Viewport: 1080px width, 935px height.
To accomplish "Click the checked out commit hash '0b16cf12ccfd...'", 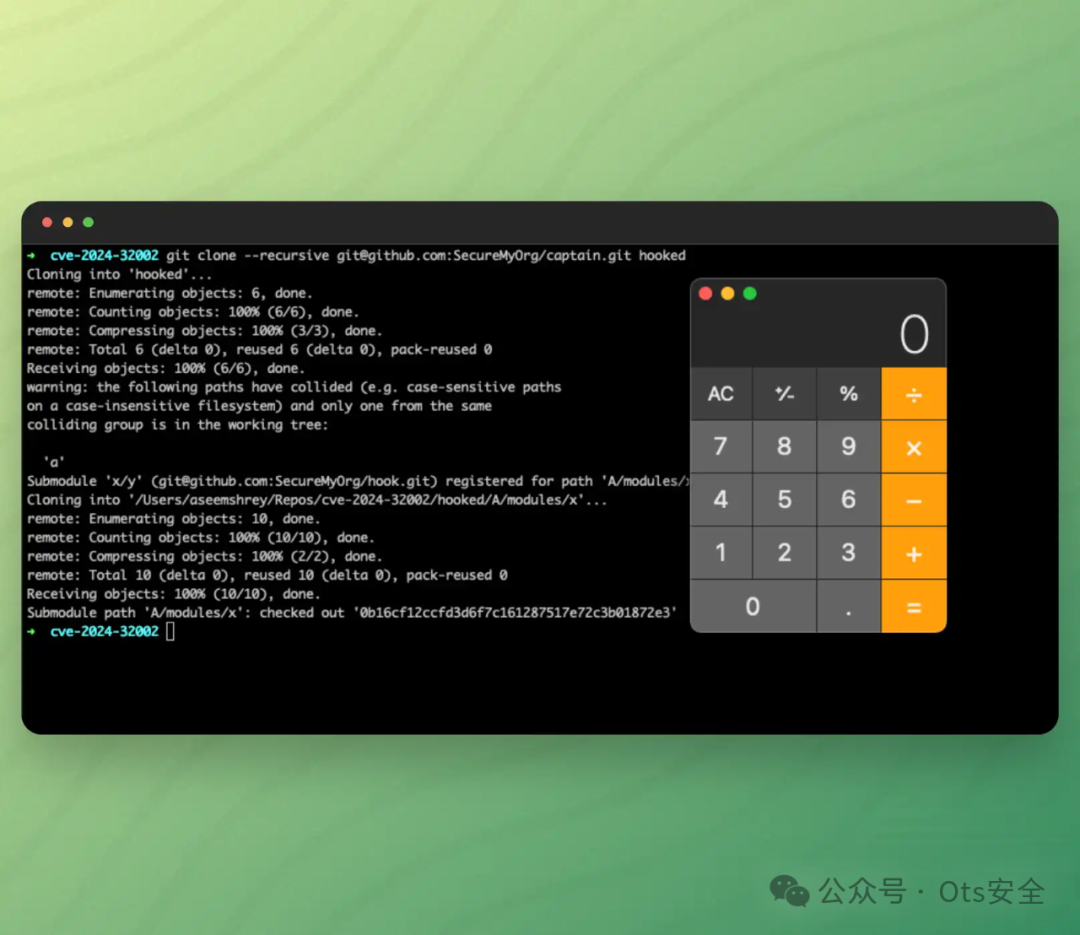I will pos(515,613).
